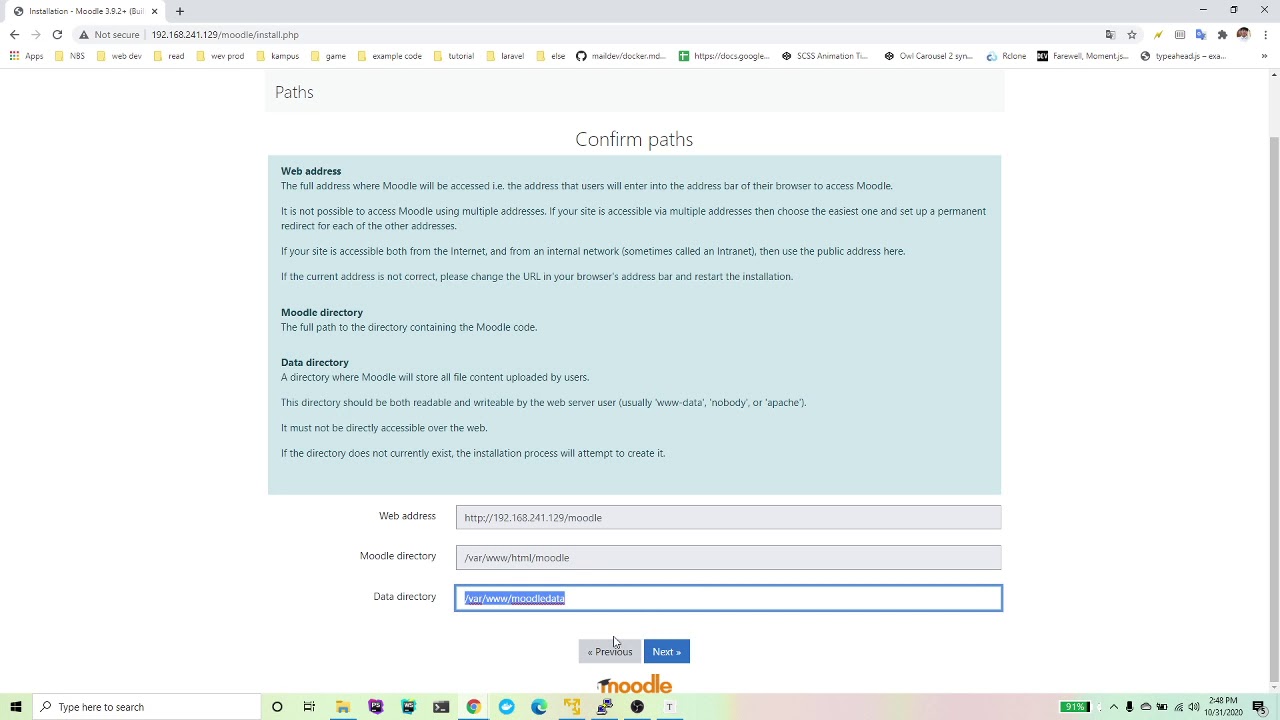Open the else bookmarks folder
1280x720 pixels.
pos(551,56)
